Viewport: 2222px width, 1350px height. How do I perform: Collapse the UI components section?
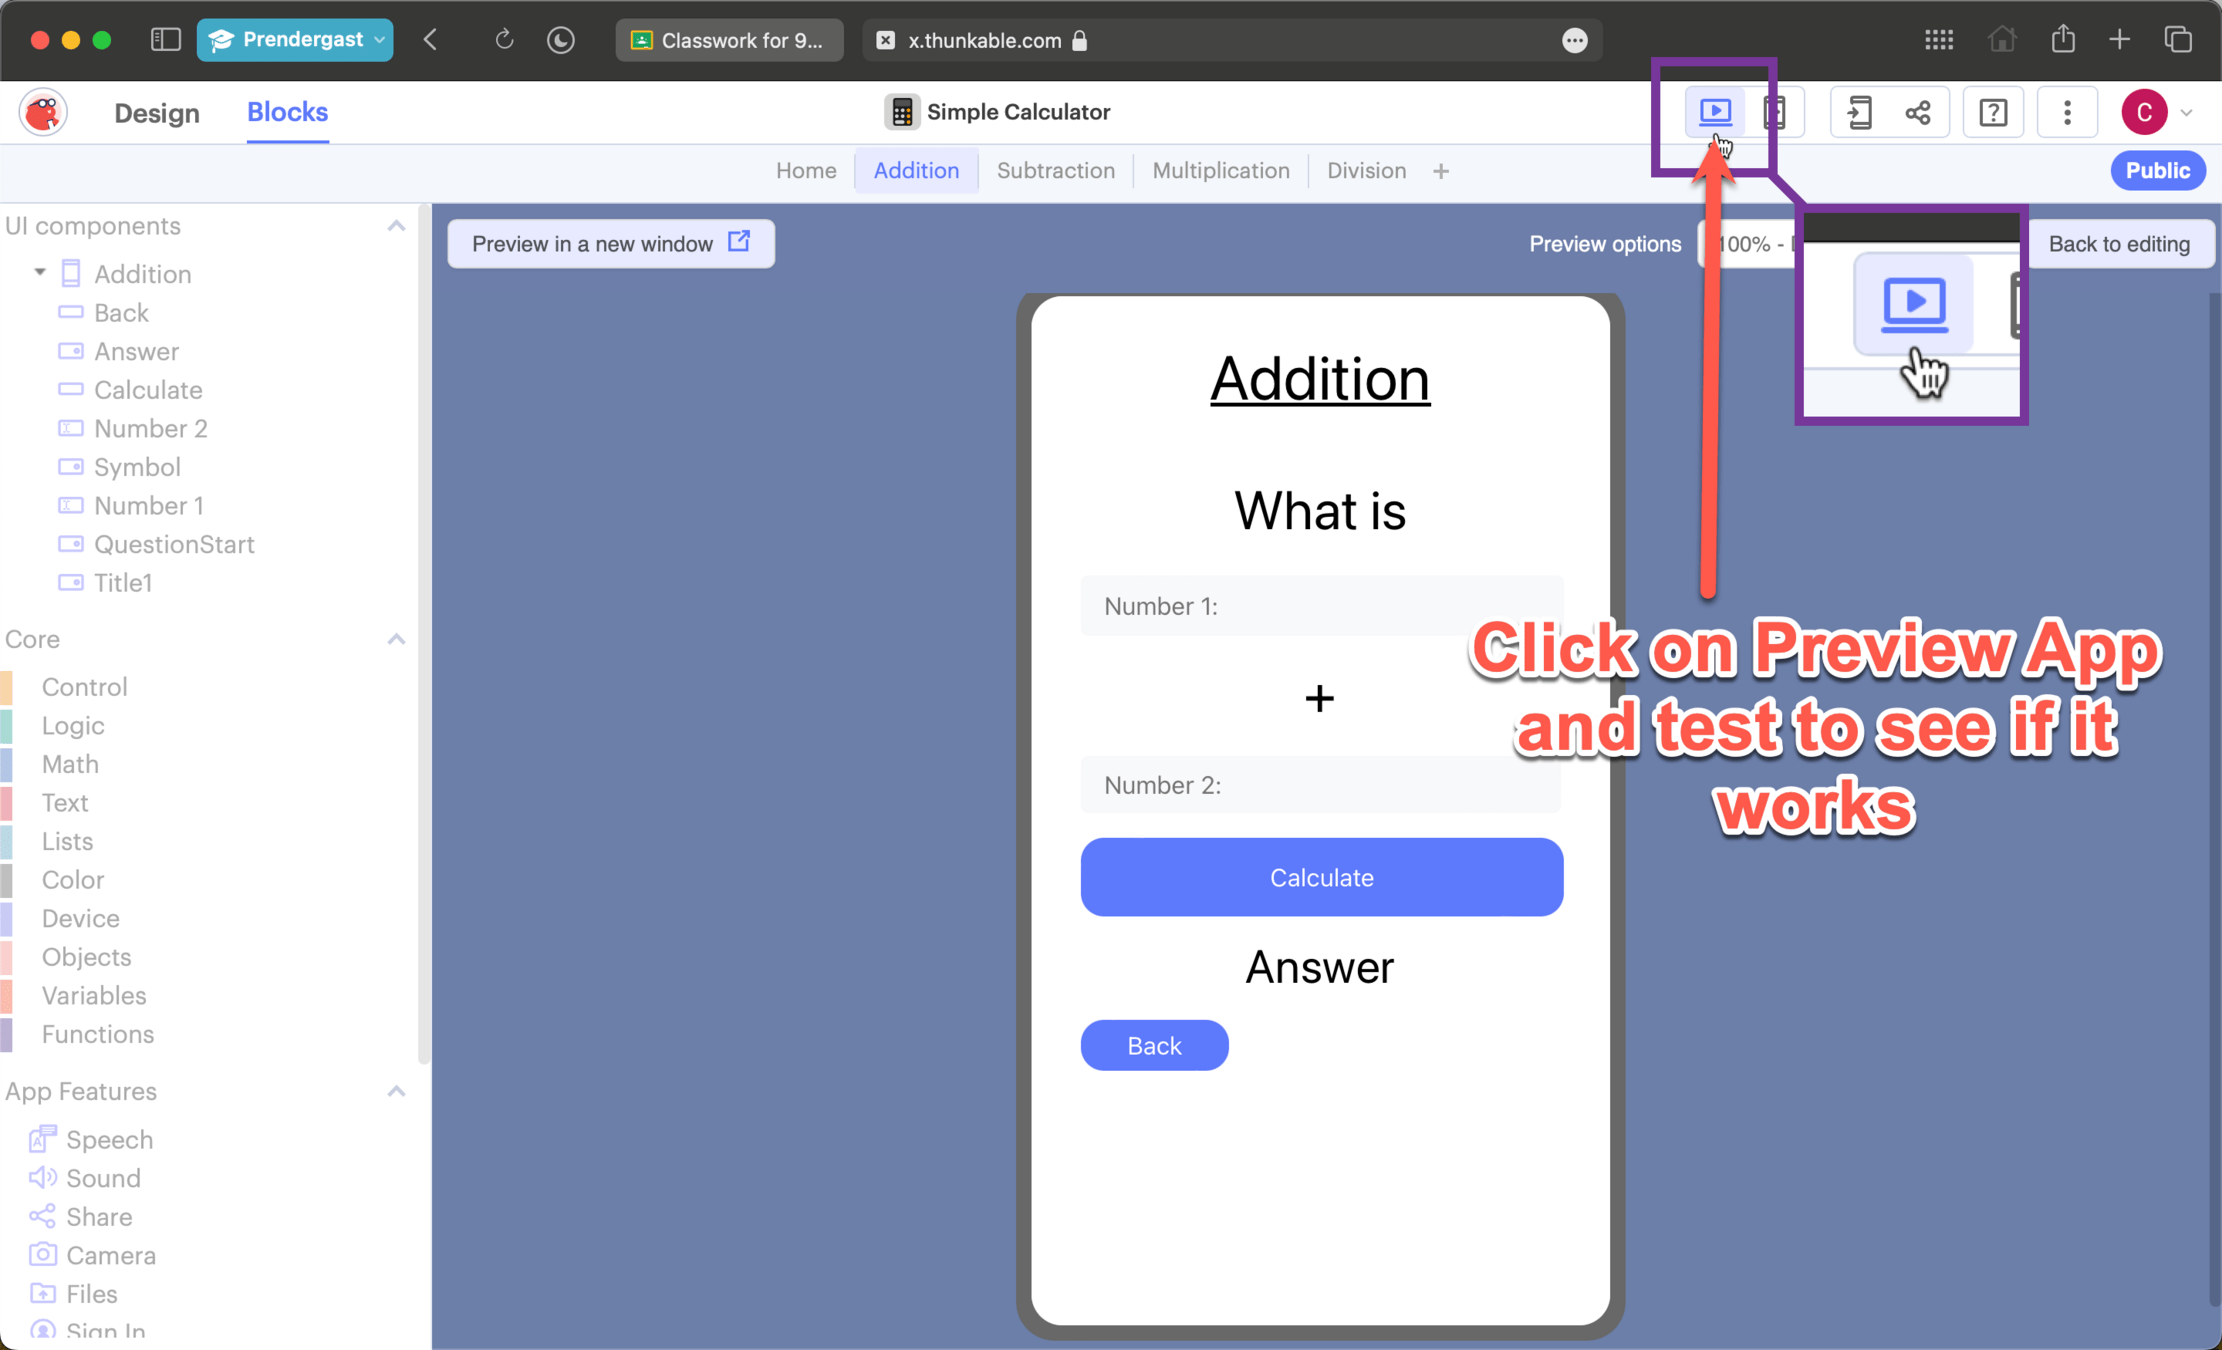click(396, 226)
